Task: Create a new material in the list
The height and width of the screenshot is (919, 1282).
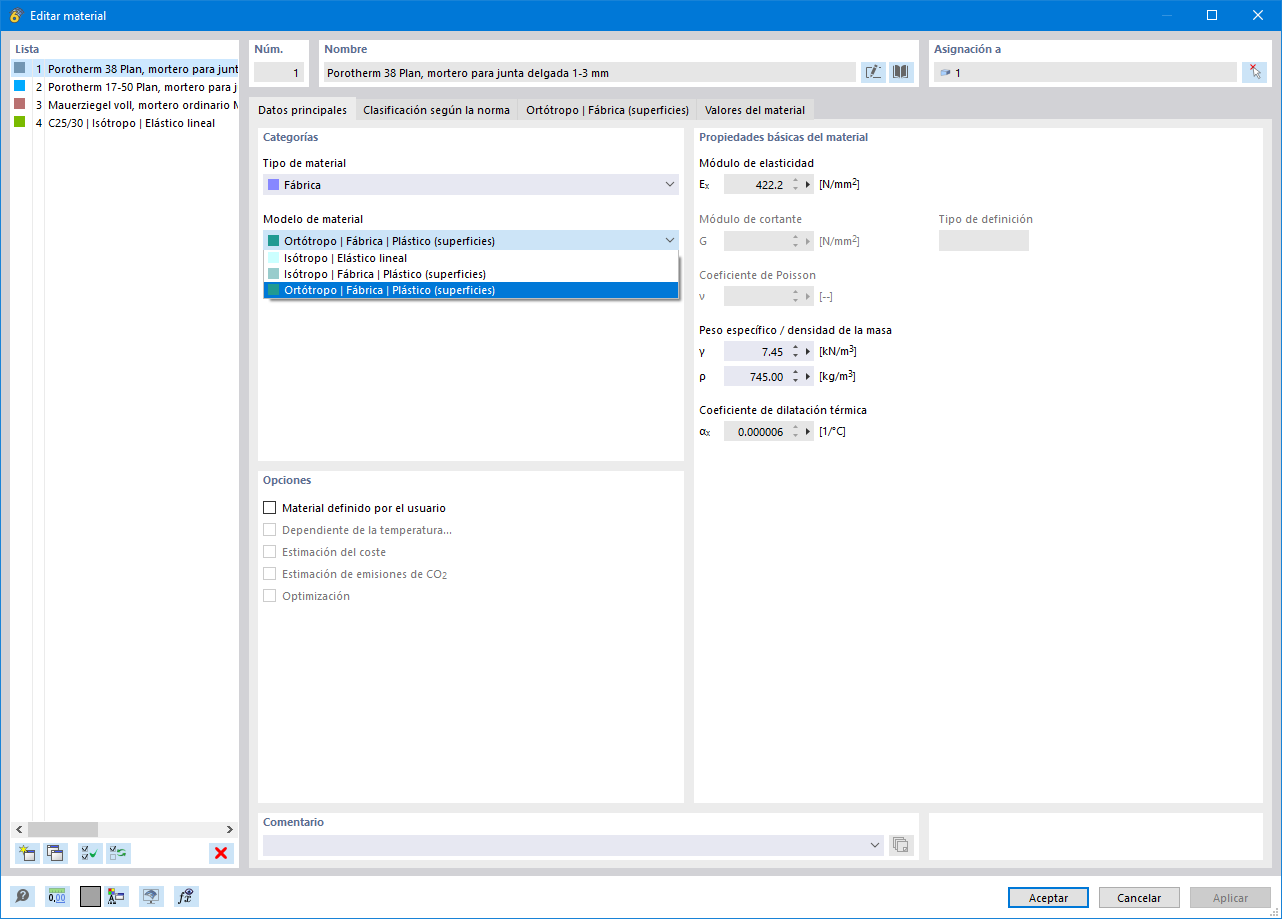Action: point(27,853)
